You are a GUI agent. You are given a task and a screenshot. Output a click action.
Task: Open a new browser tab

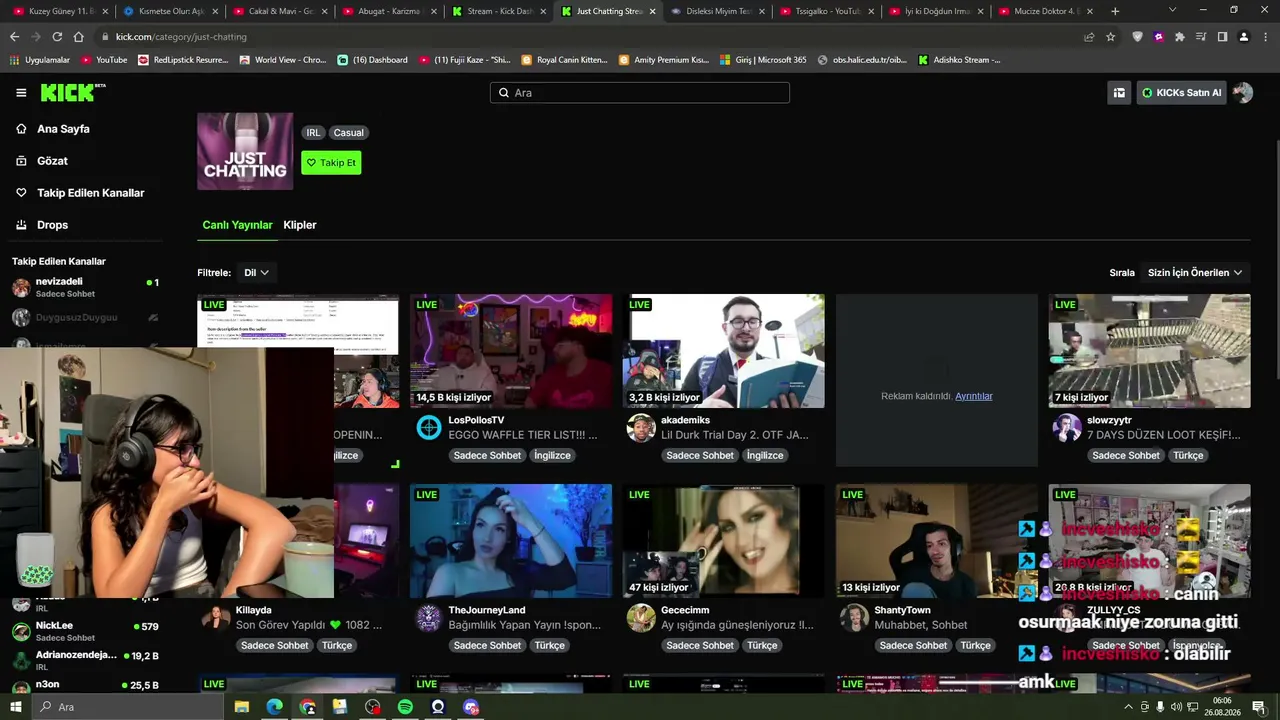[1115, 11]
